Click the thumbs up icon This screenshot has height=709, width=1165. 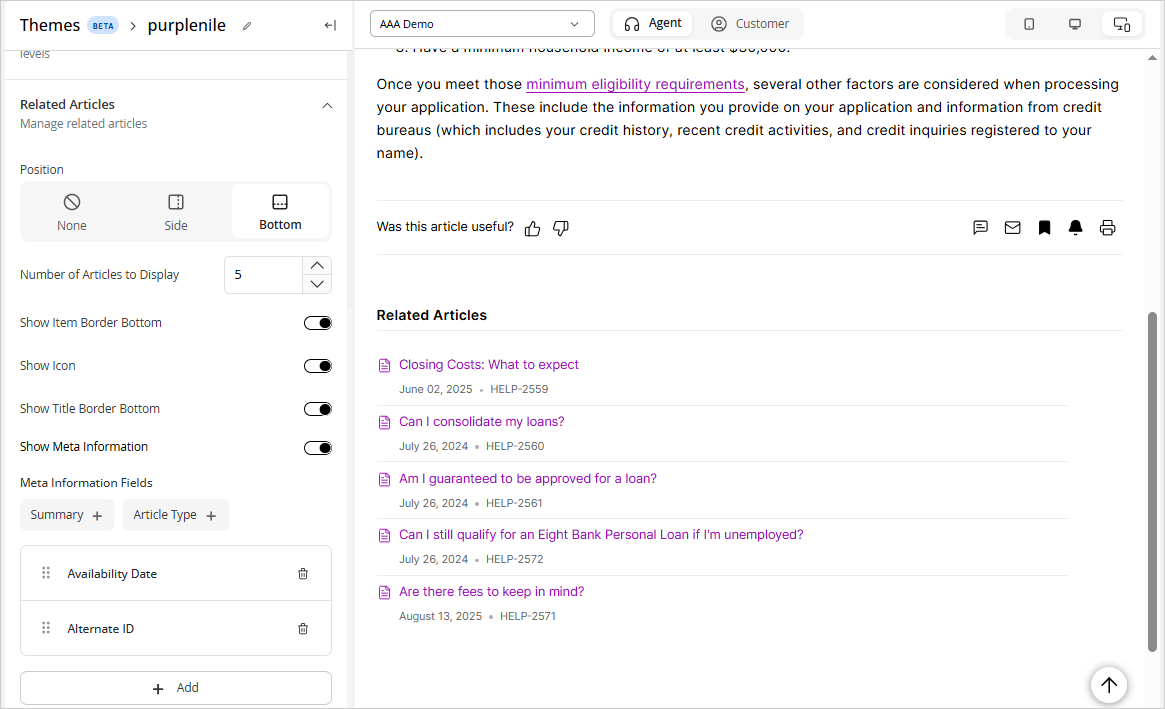532,228
